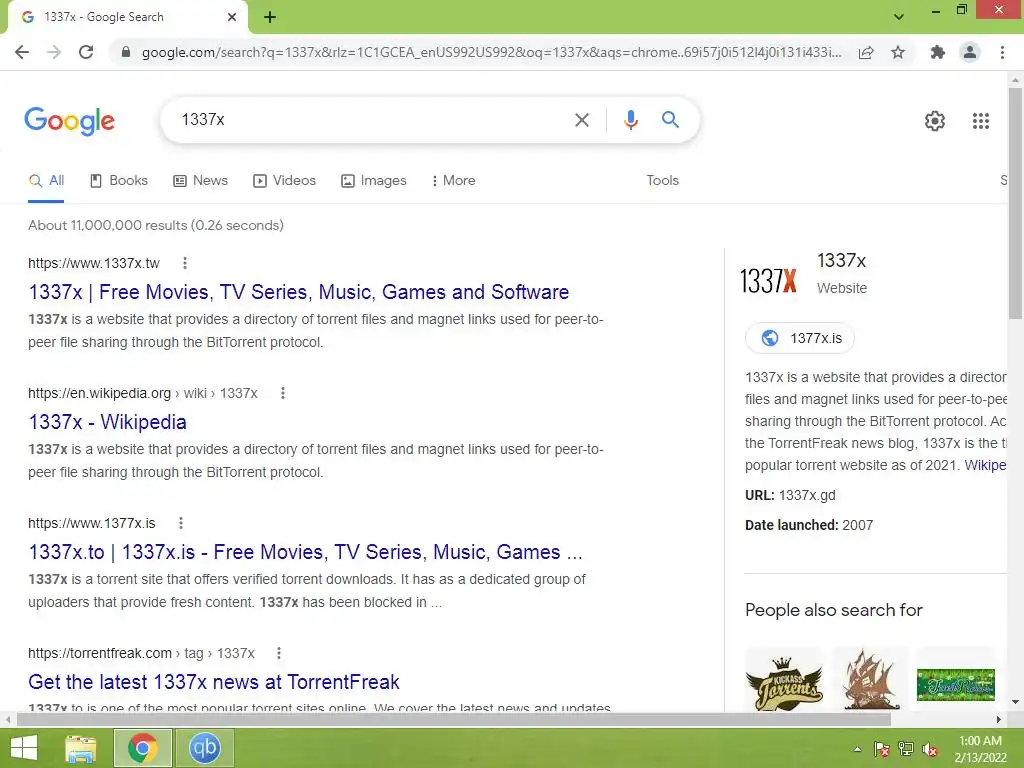The image size is (1024, 768).
Task: Open Chrome's three-dot menu
Action: point(1002,52)
